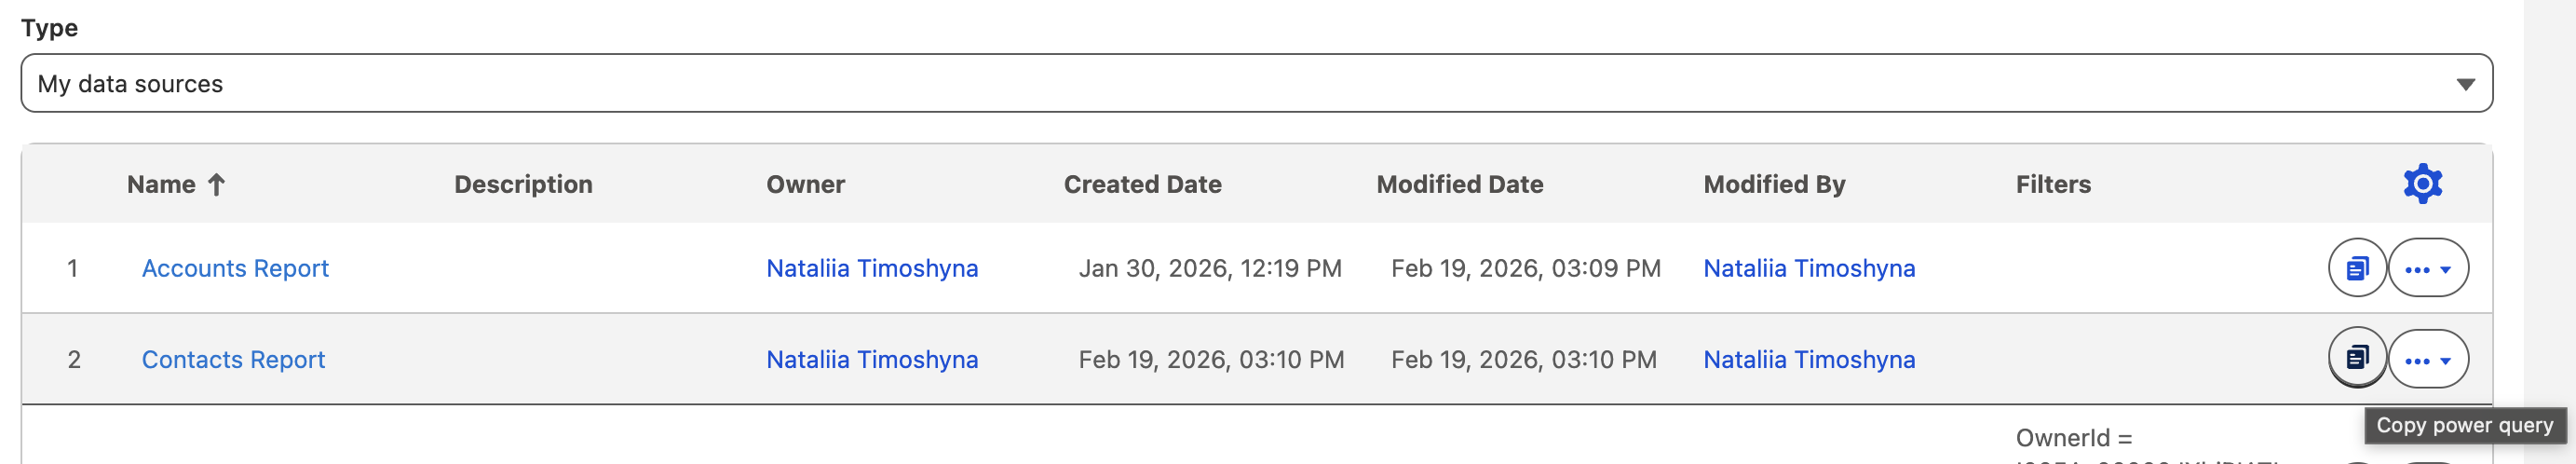This screenshot has width=2576, height=464.
Task: Click Modified By name for Accounts Report
Action: point(1809,269)
